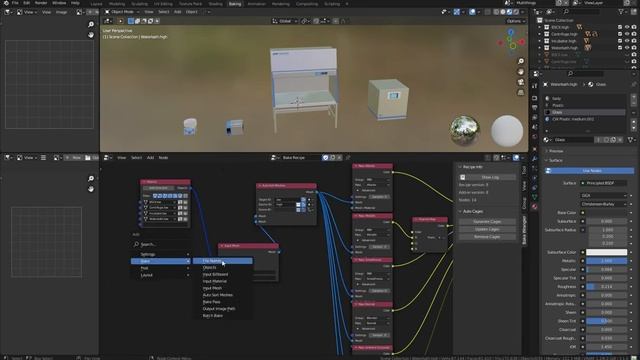Open the Object Data mesh properties tab

(535, 197)
